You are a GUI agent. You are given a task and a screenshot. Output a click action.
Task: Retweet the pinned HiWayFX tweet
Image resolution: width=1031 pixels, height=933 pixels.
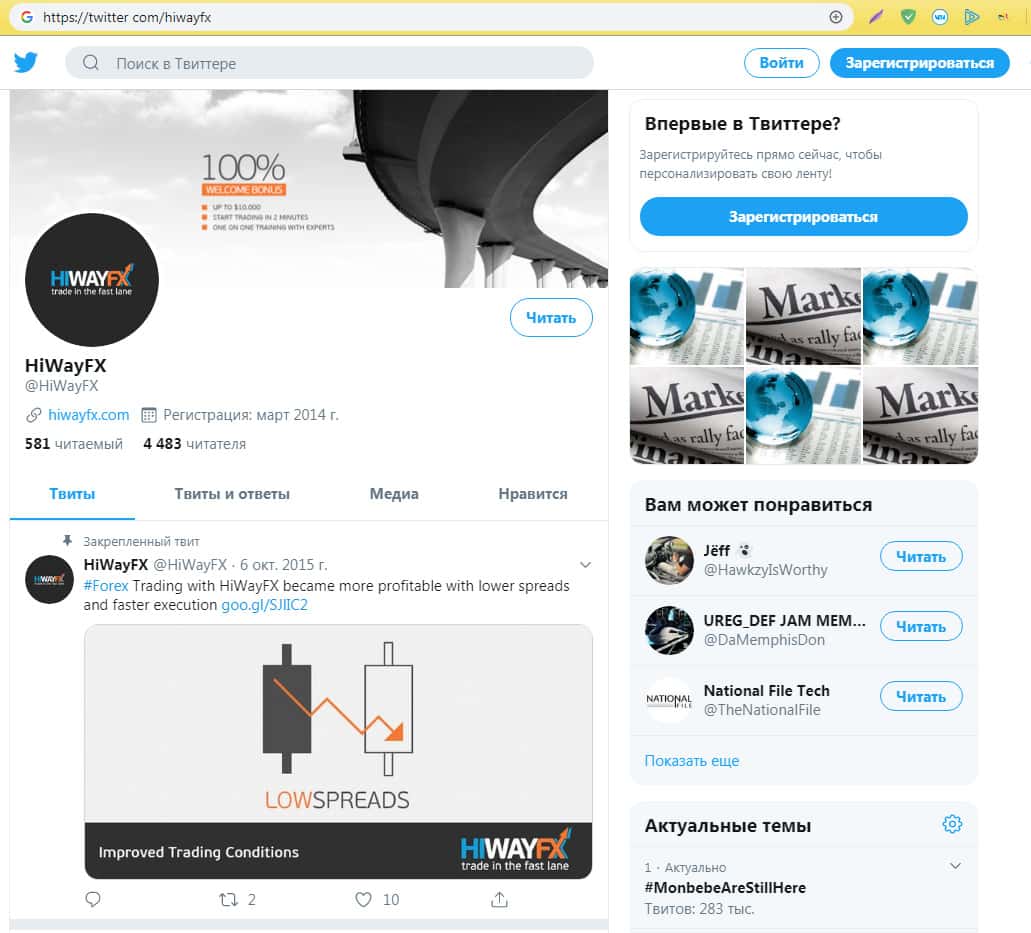(229, 899)
